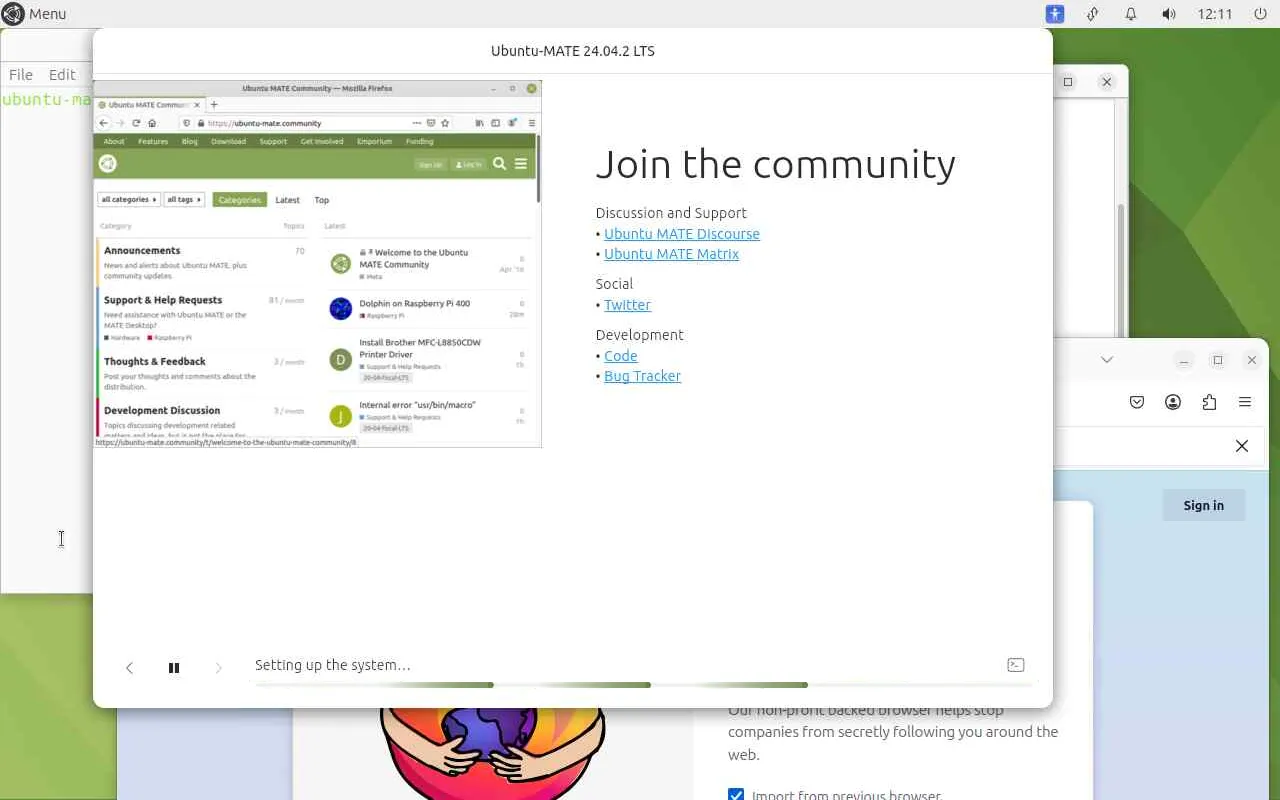This screenshot has height=800, width=1280.
Task: Click the 12:11 clock in the panel
Action: [x=1215, y=14]
